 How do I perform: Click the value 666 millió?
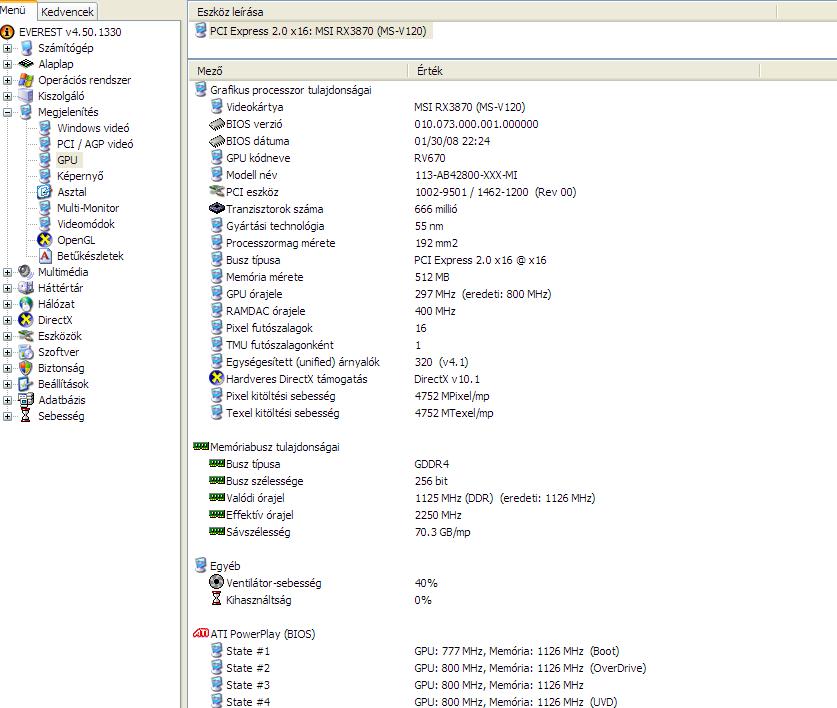tap(436, 209)
